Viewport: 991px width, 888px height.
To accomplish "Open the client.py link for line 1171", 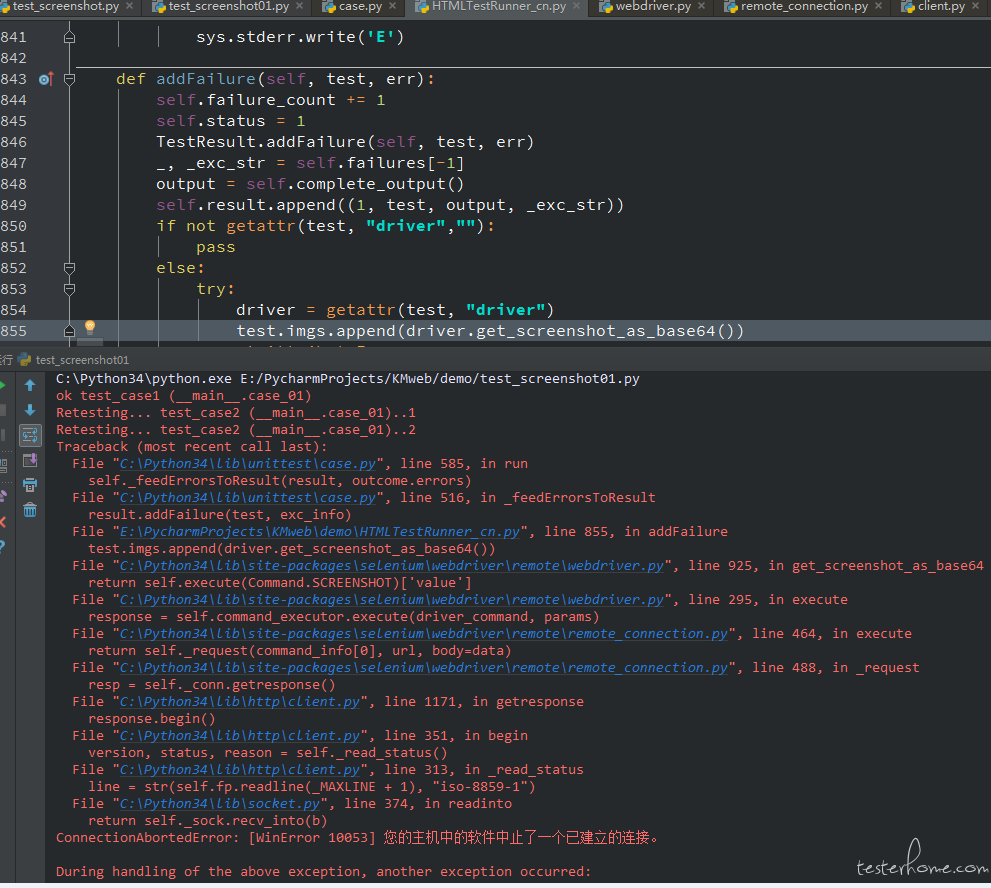I will pos(240,702).
